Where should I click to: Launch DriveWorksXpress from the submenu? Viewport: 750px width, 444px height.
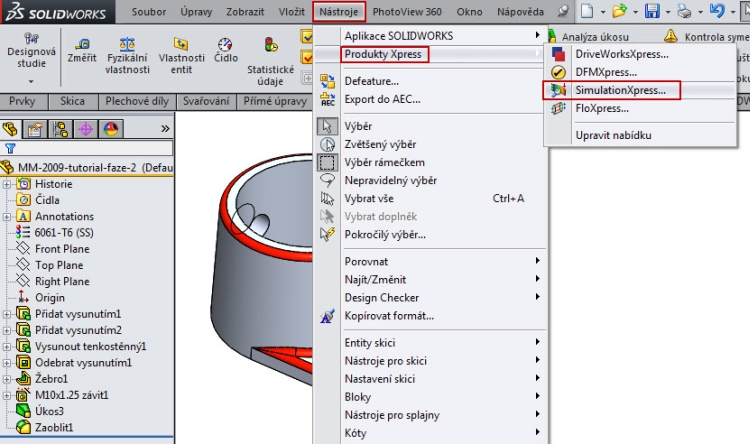pos(622,54)
